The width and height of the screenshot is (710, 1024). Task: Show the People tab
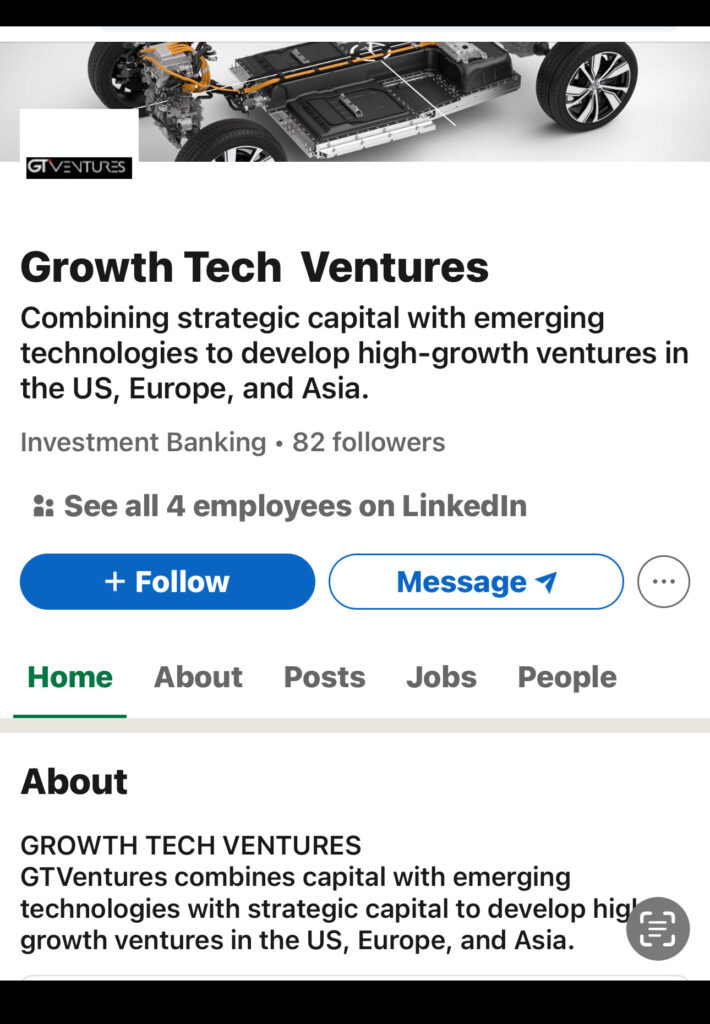[x=567, y=677]
